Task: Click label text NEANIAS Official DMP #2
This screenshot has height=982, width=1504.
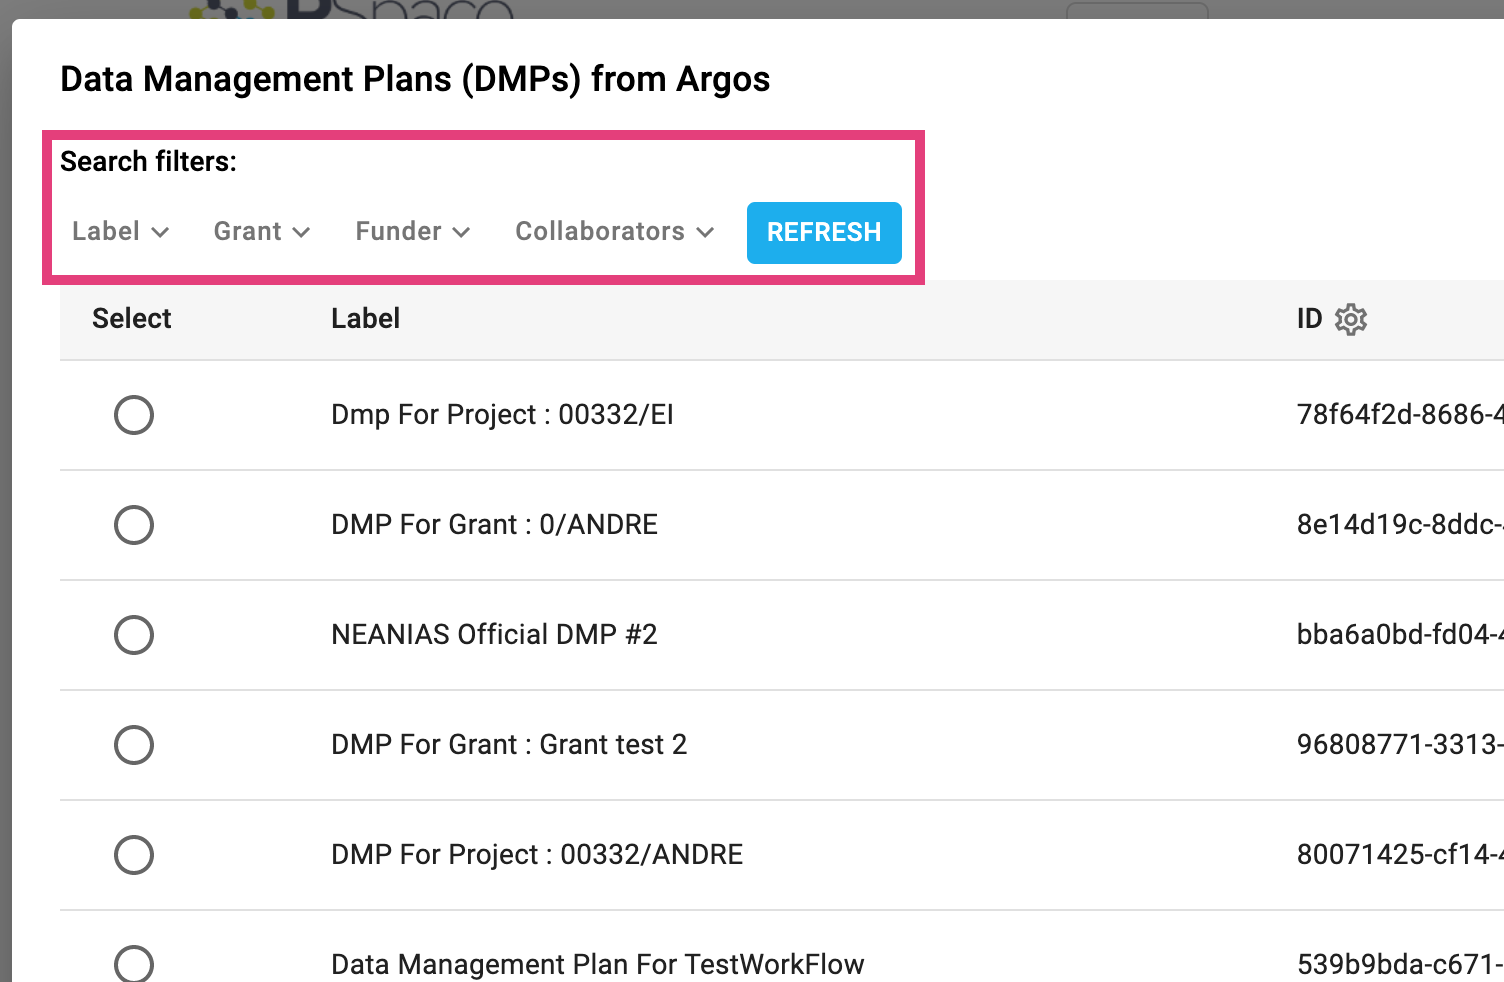Action: [495, 635]
